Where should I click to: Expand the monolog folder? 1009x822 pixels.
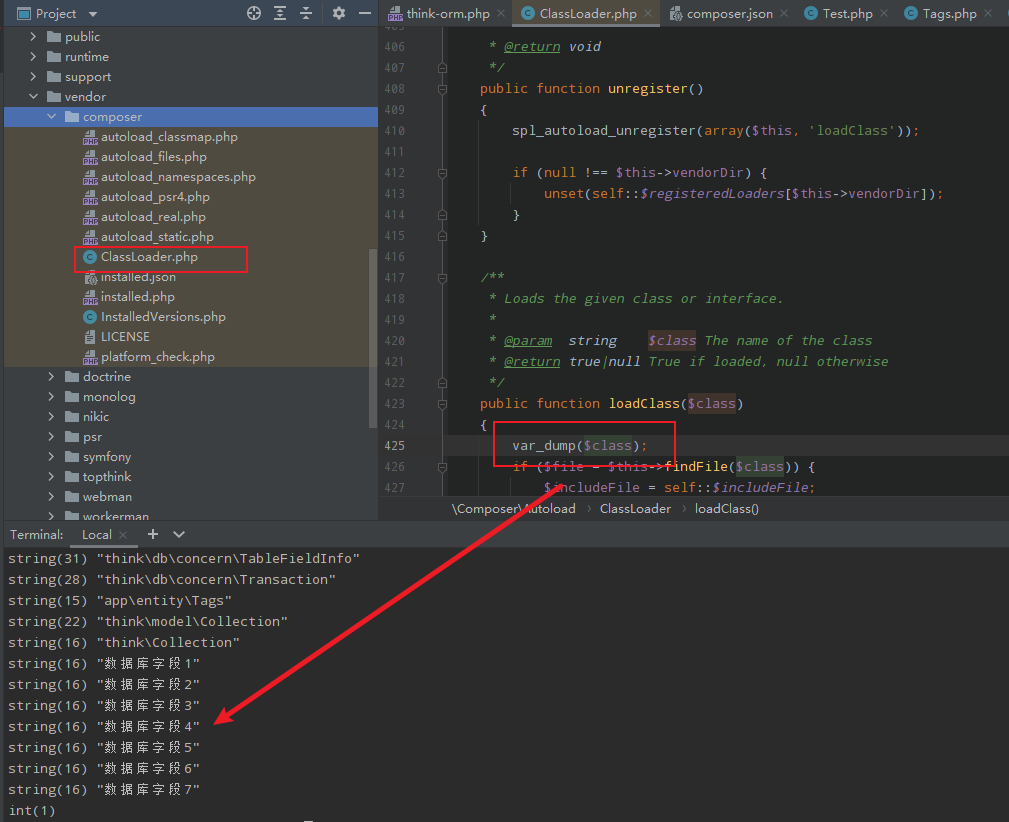point(51,397)
